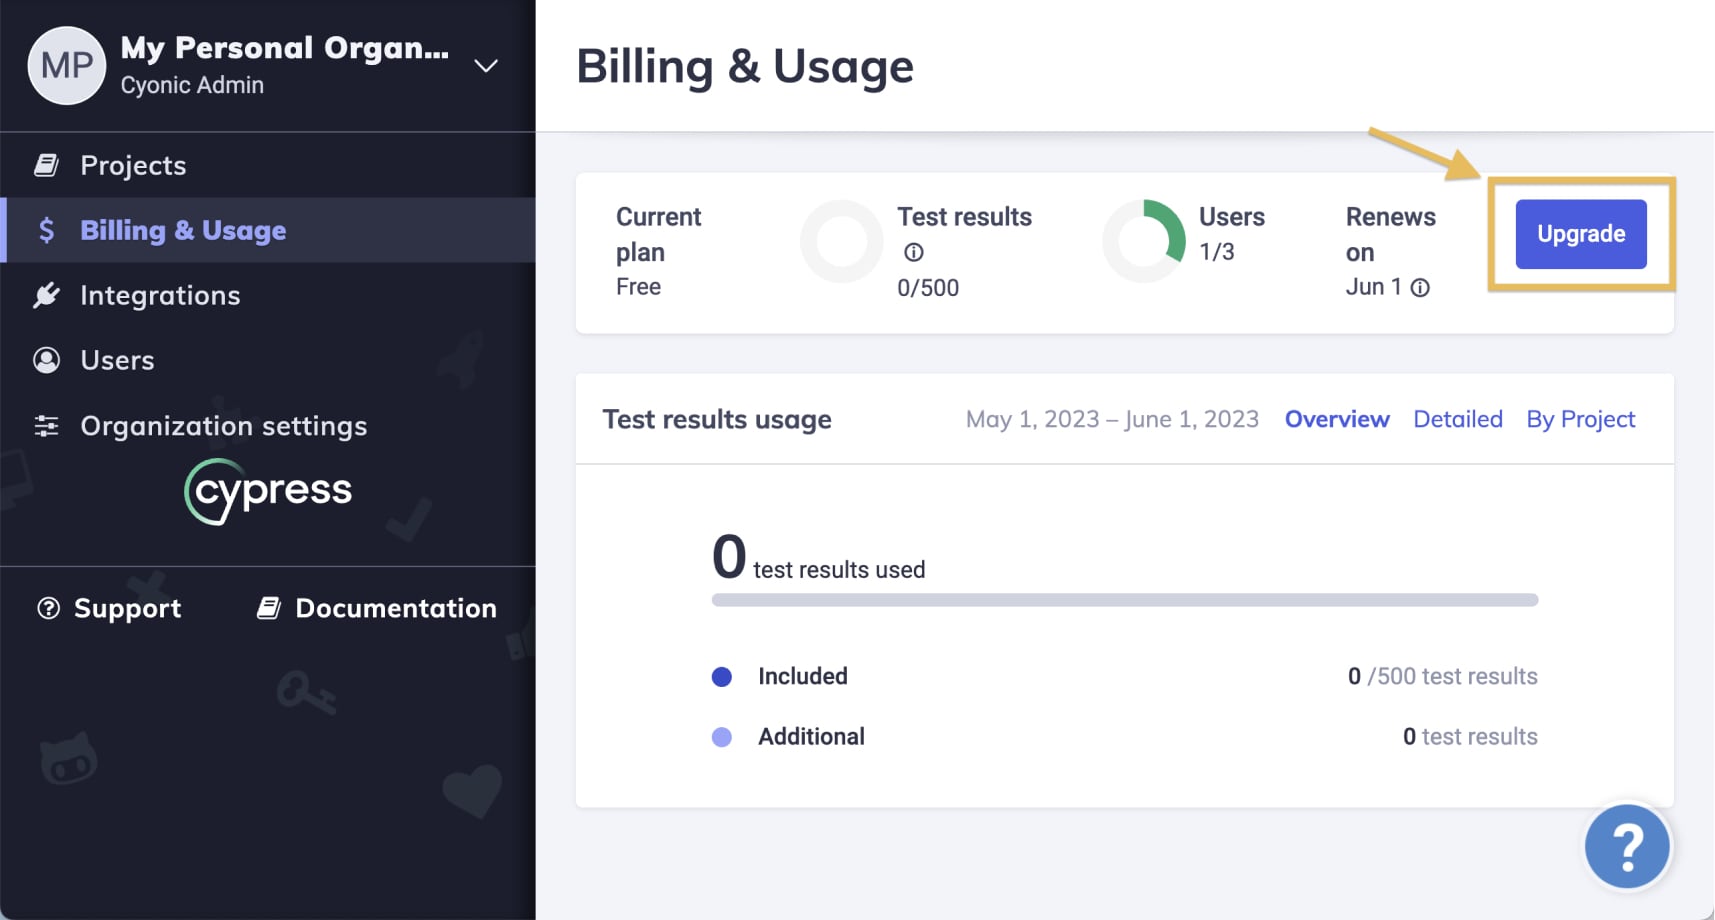Click the Renews on info icon

pos(1420,288)
